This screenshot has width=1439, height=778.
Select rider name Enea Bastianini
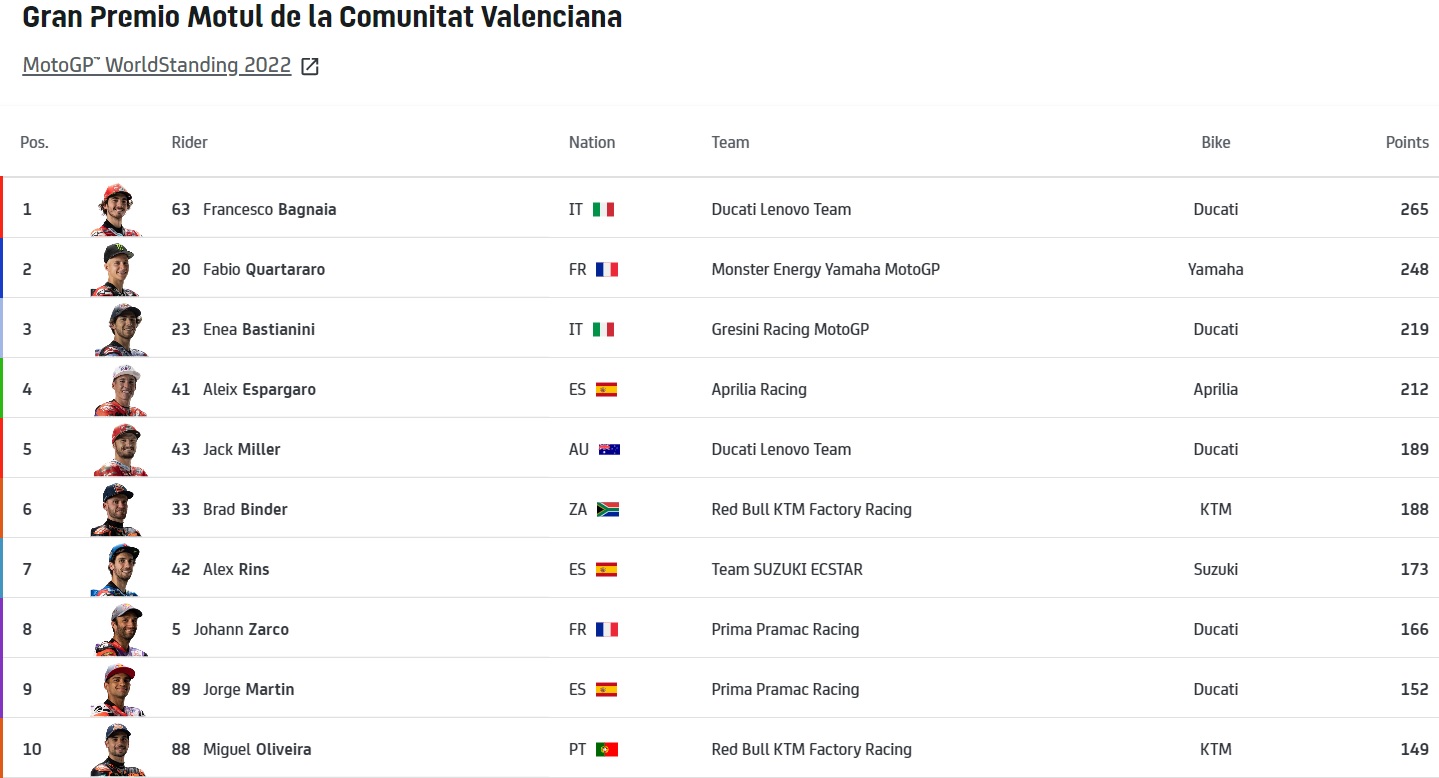coord(258,329)
